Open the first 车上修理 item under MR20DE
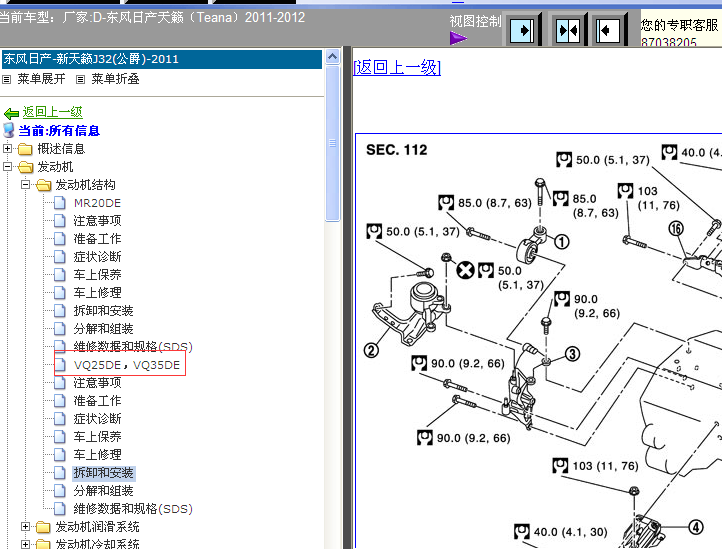This screenshot has height=549, width=722. (97, 293)
